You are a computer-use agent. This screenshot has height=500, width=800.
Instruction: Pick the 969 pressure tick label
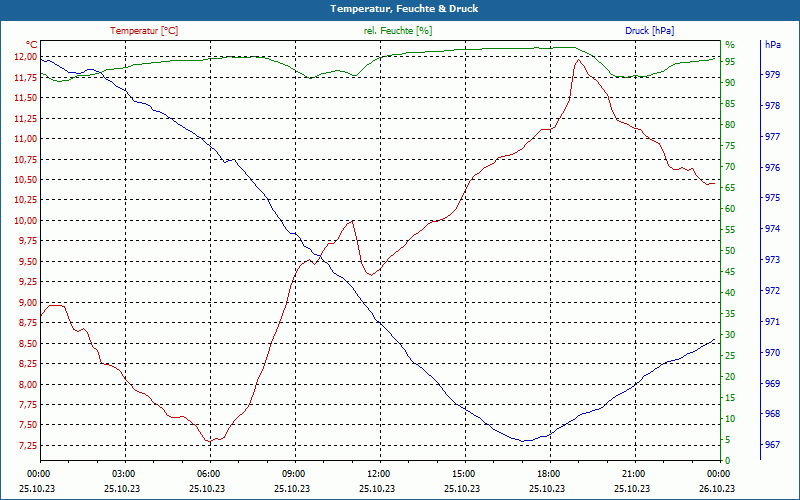coord(773,383)
